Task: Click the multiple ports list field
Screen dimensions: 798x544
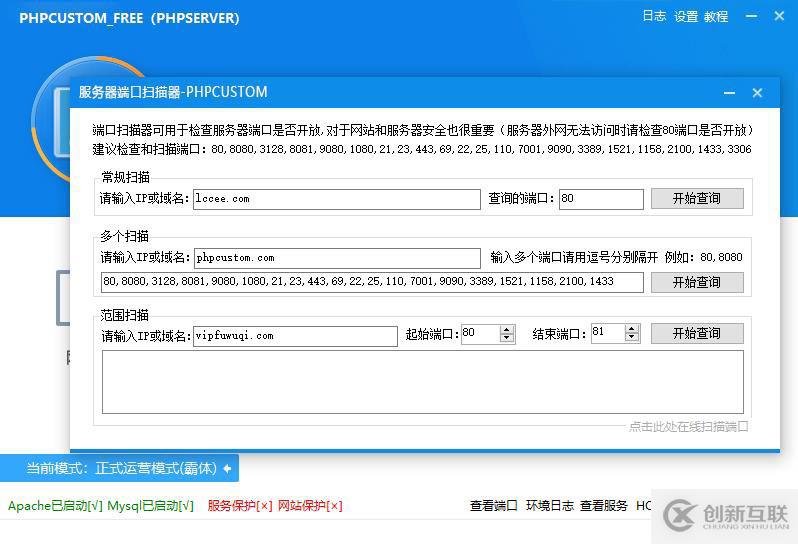Action: tap(373, 282)
